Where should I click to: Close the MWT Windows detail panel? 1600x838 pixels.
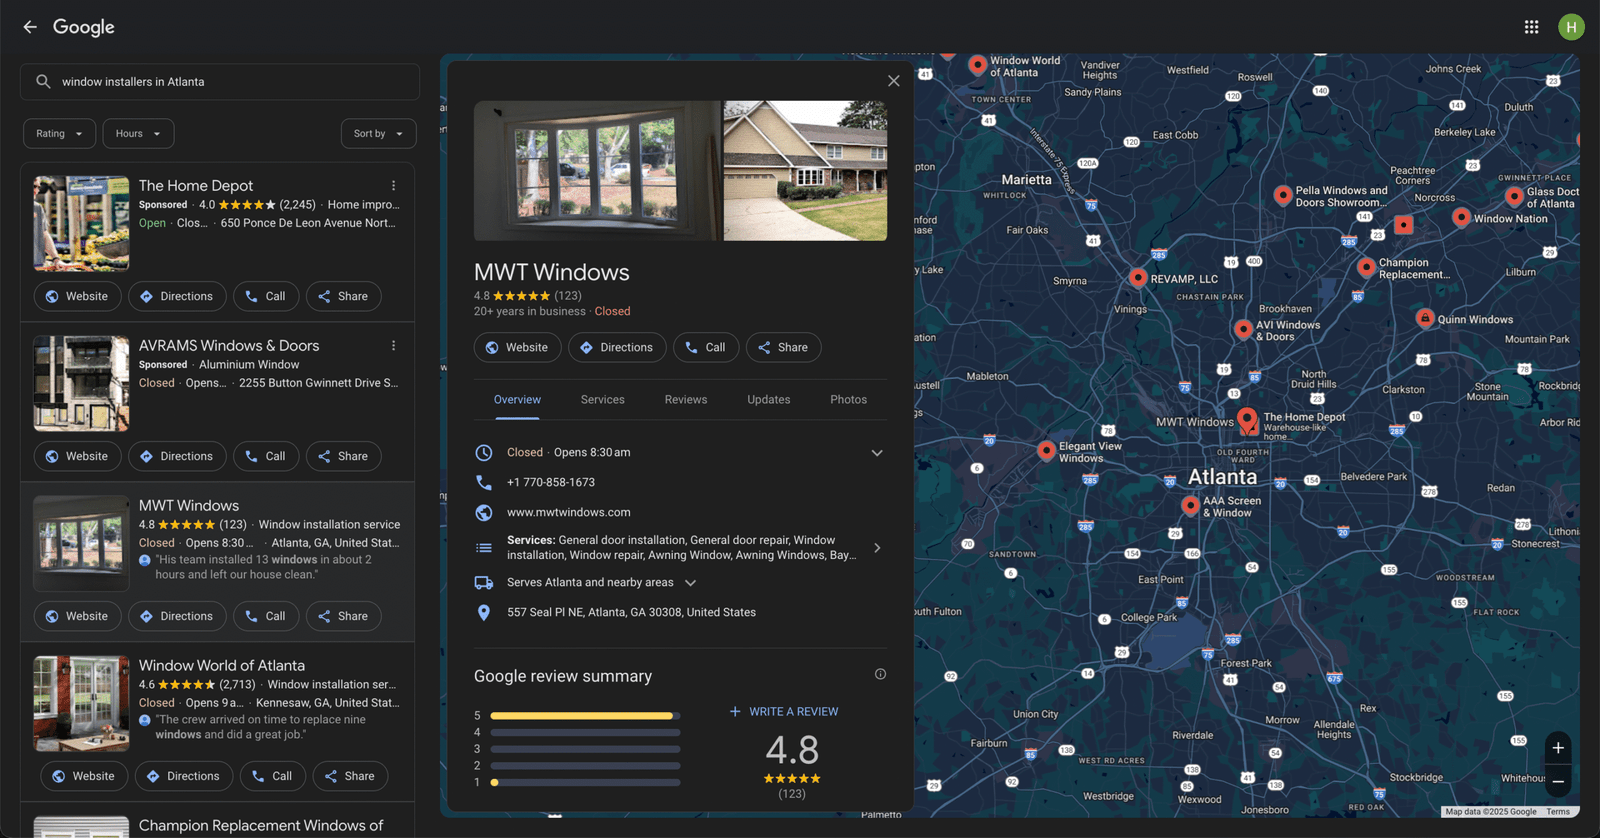coord(893,81)
